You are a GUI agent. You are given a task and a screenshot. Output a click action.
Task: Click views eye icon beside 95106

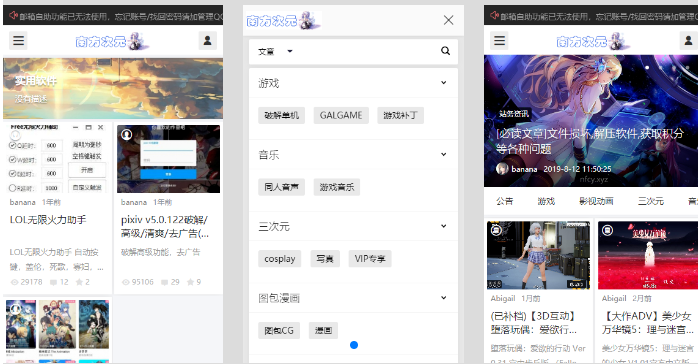click(126, 282)
